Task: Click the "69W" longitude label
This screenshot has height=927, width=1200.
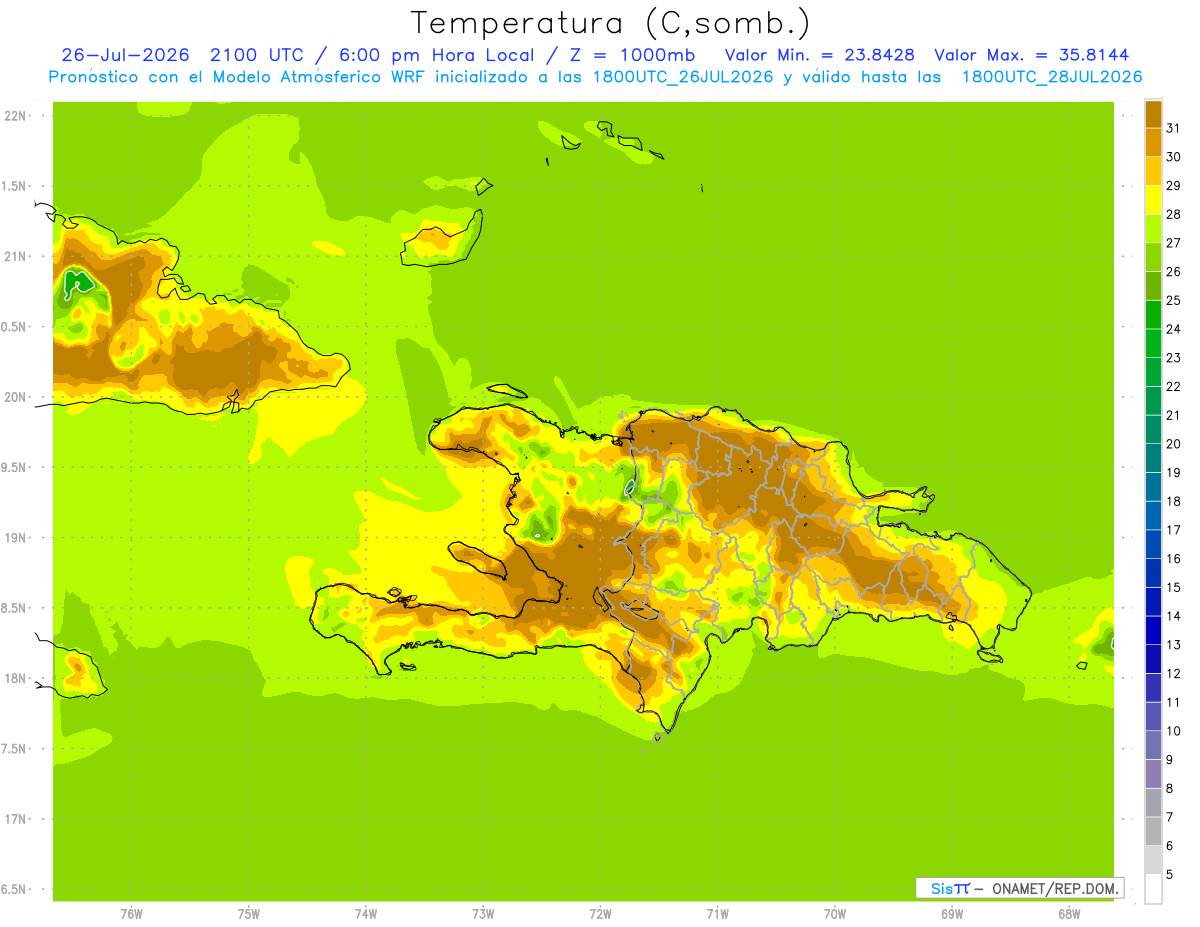Action: [x=952, y=914]
